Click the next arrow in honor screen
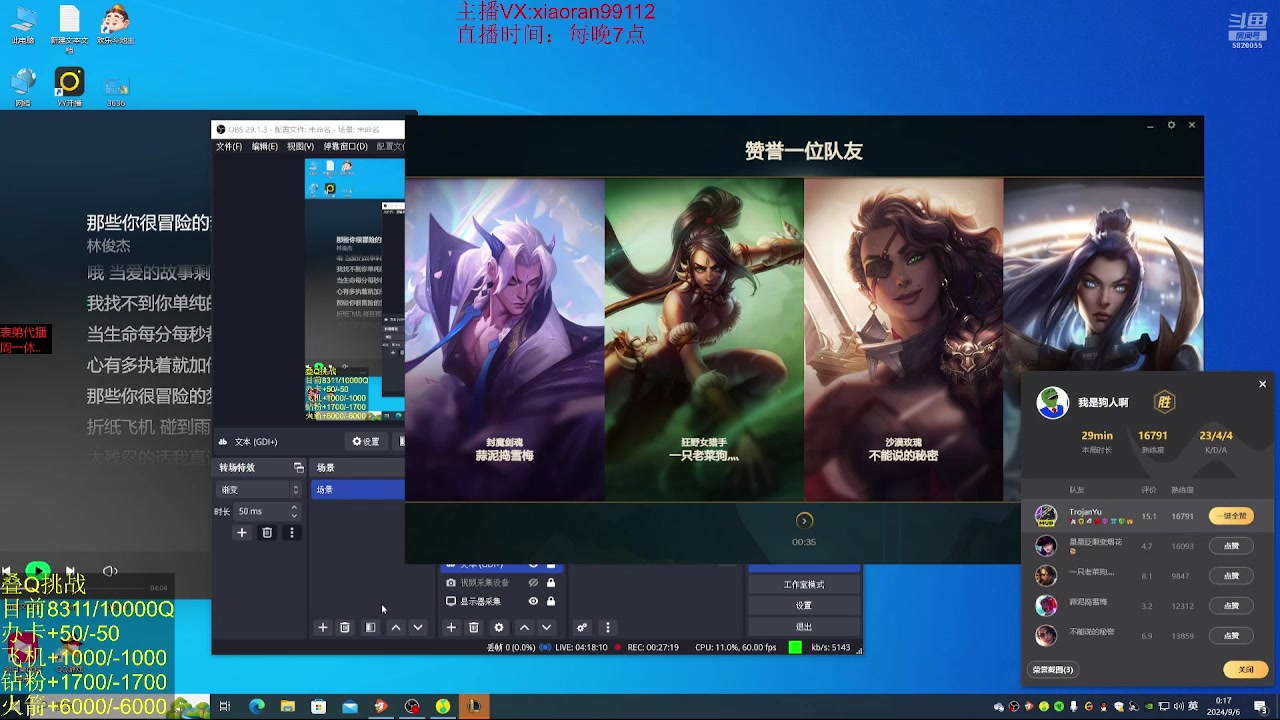Viewport: 1280px width, 720px height. point(804,520)
